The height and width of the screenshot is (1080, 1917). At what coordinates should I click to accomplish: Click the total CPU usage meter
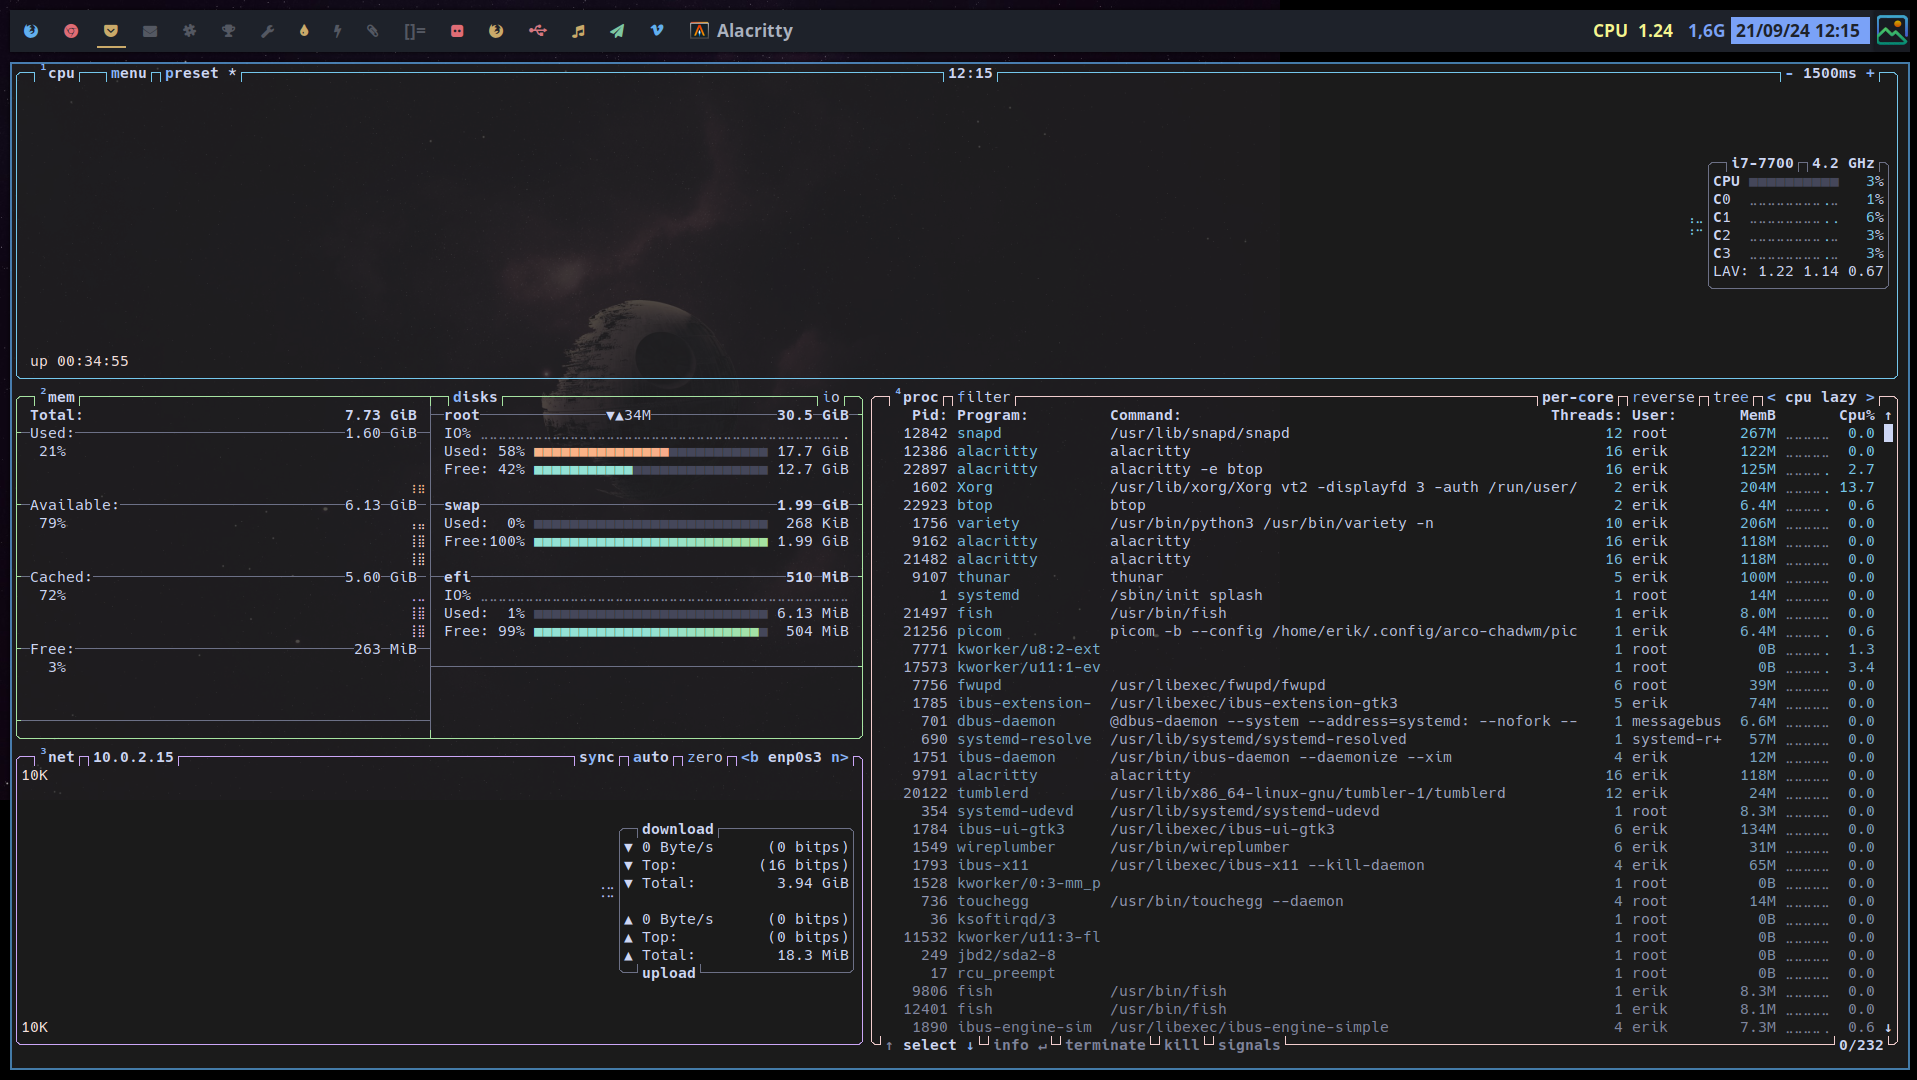[1793, 182]
